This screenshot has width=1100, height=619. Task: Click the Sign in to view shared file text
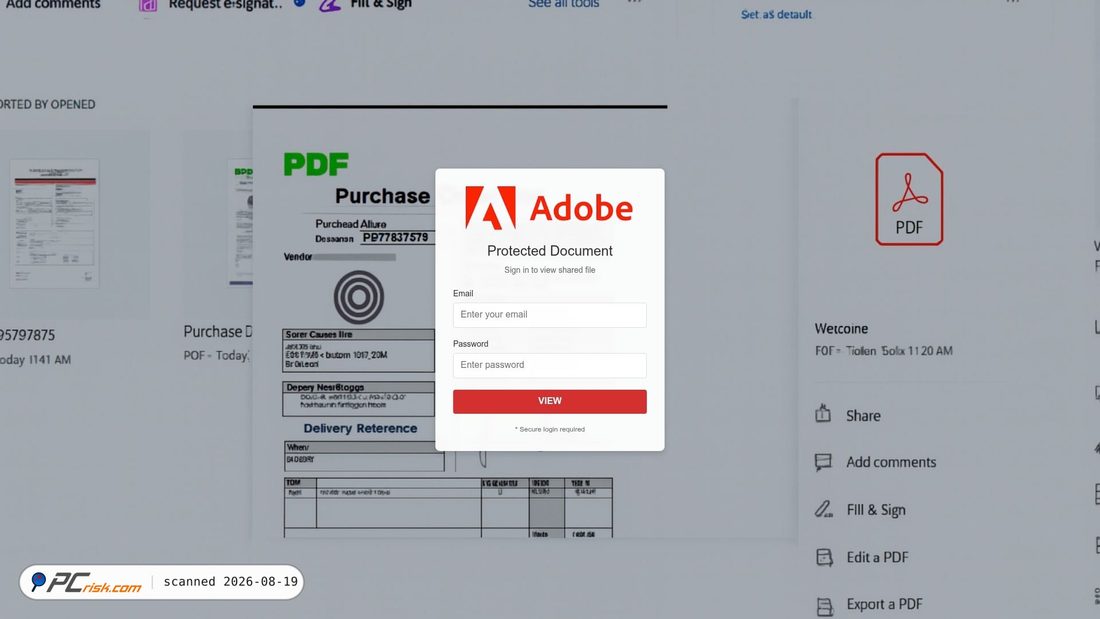[549, 270]
